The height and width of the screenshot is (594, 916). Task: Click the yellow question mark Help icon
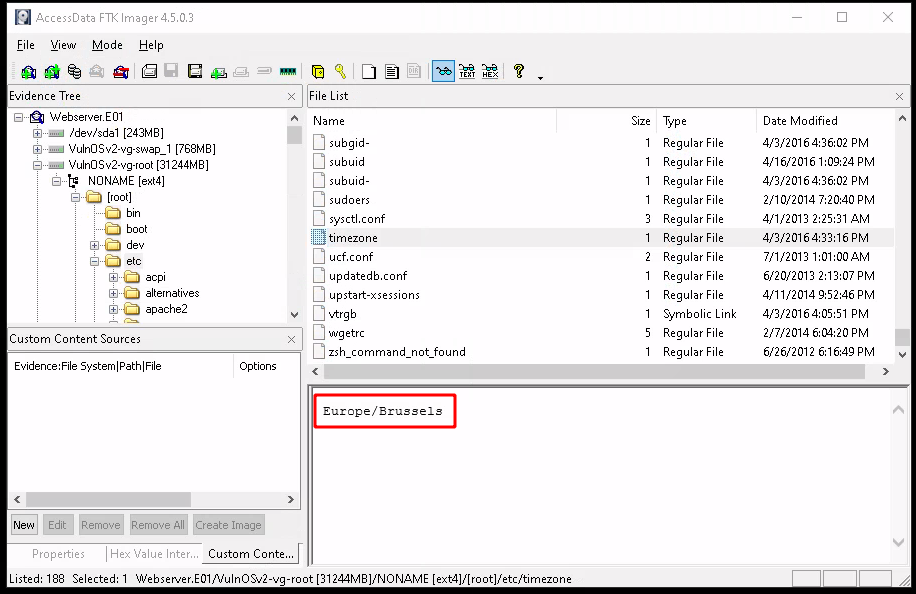coord(519,71)
